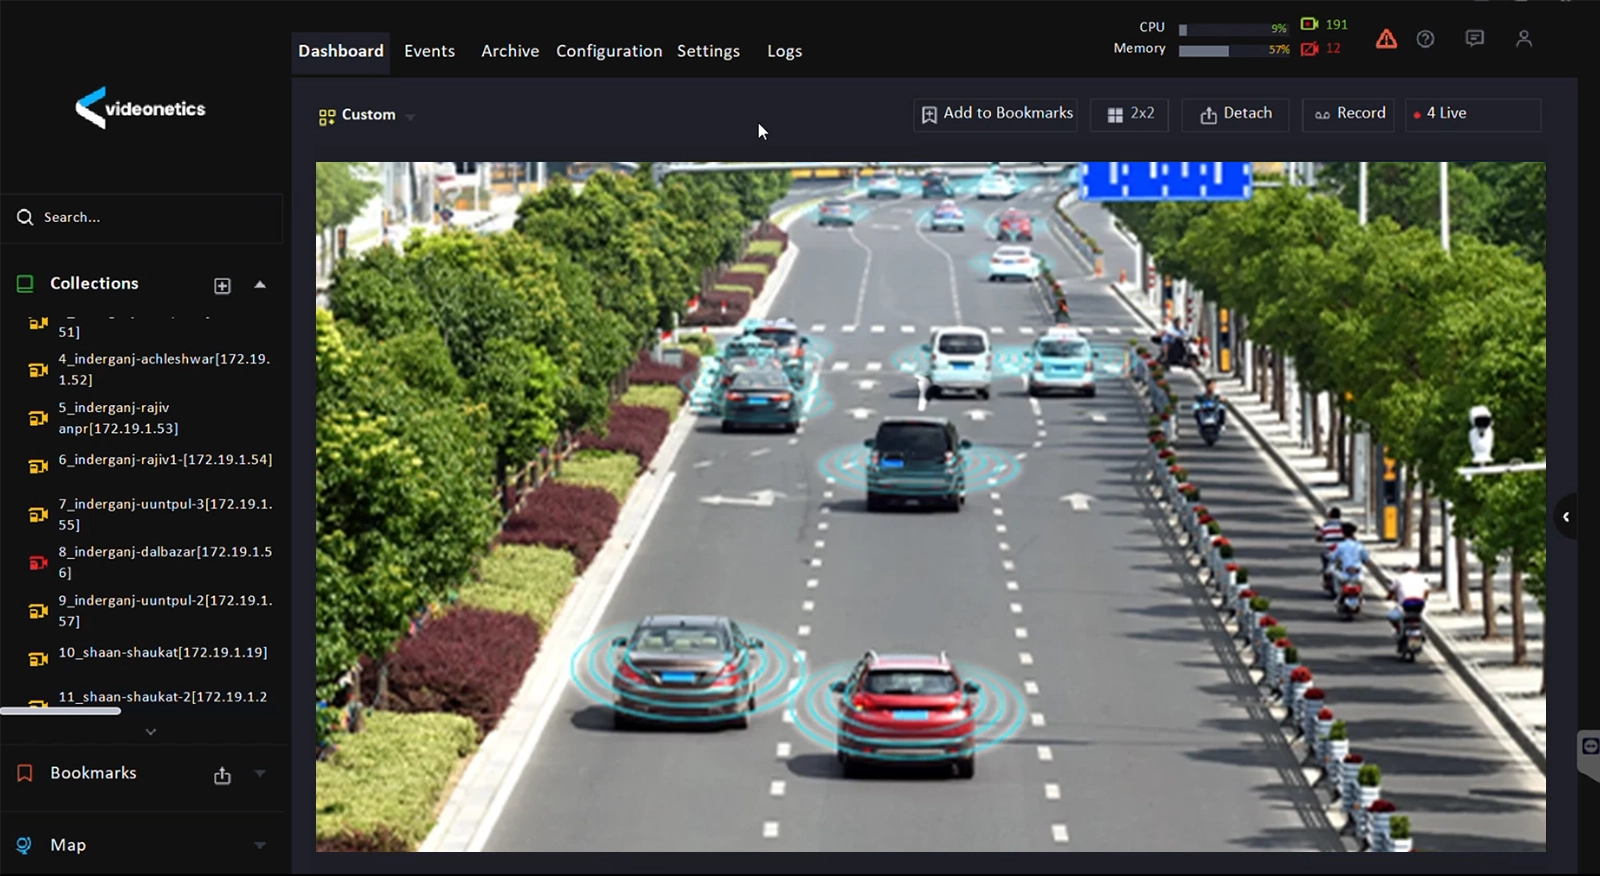Expand the Map section
Image resolution: width=1600 pixels, height=876 pixels.
click(260, 845)
